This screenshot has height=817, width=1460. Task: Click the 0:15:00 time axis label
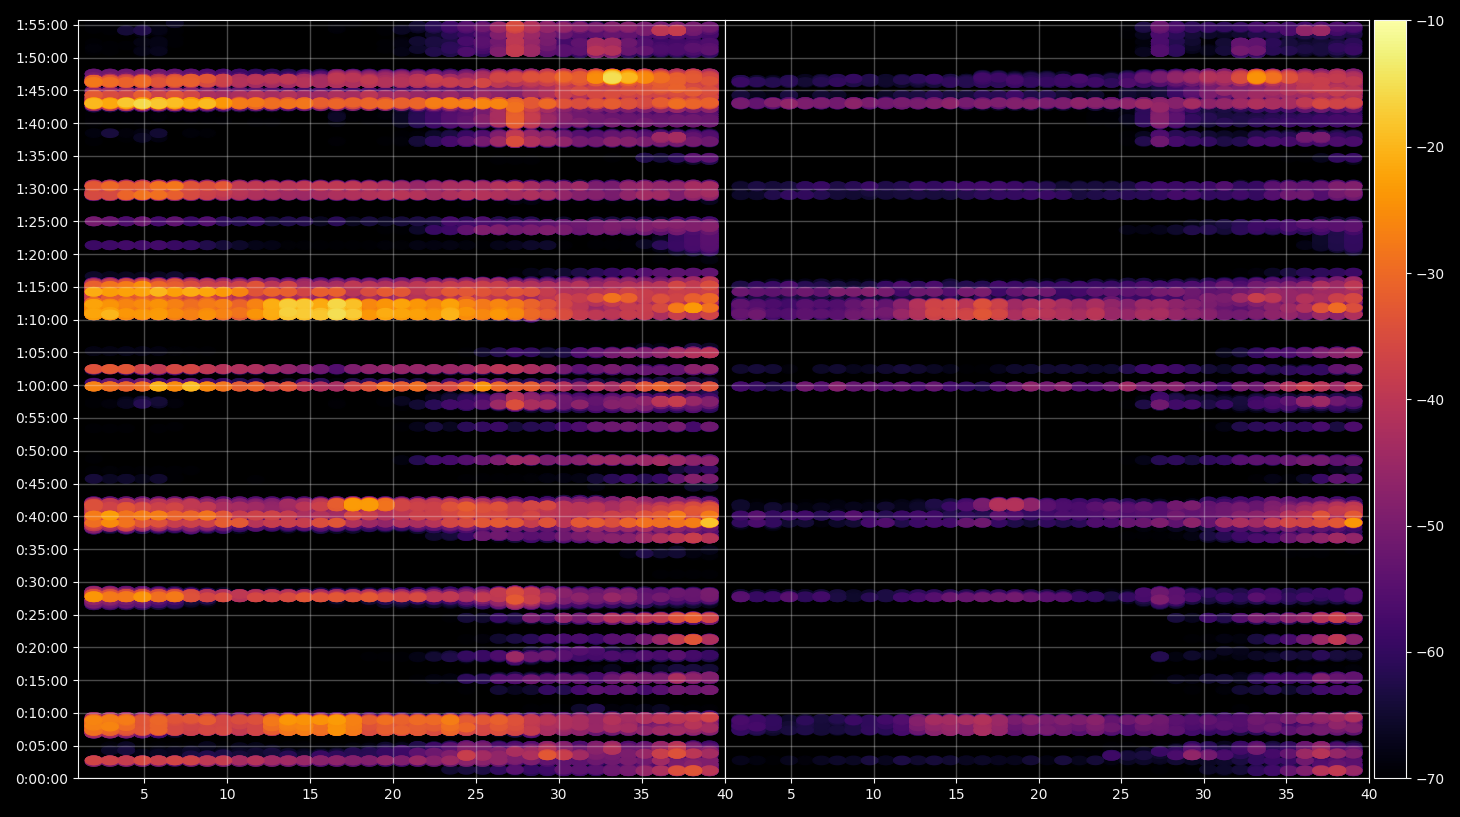[x=42, y=681]
